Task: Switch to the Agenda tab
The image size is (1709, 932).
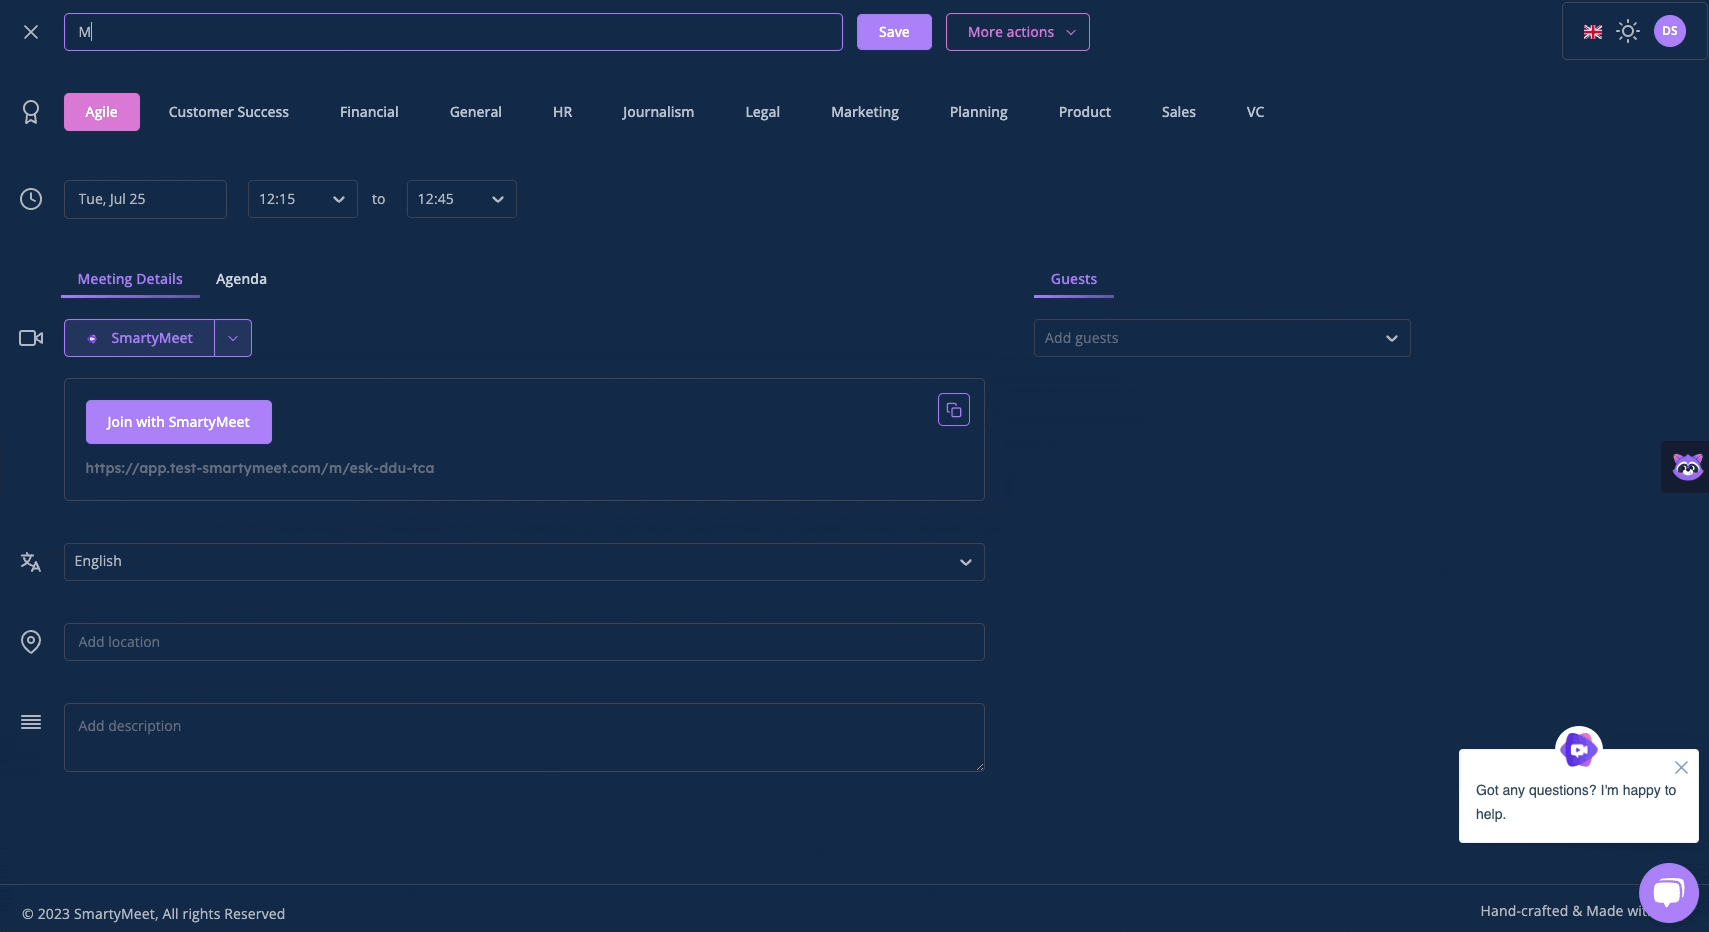Action: (241, 279)
